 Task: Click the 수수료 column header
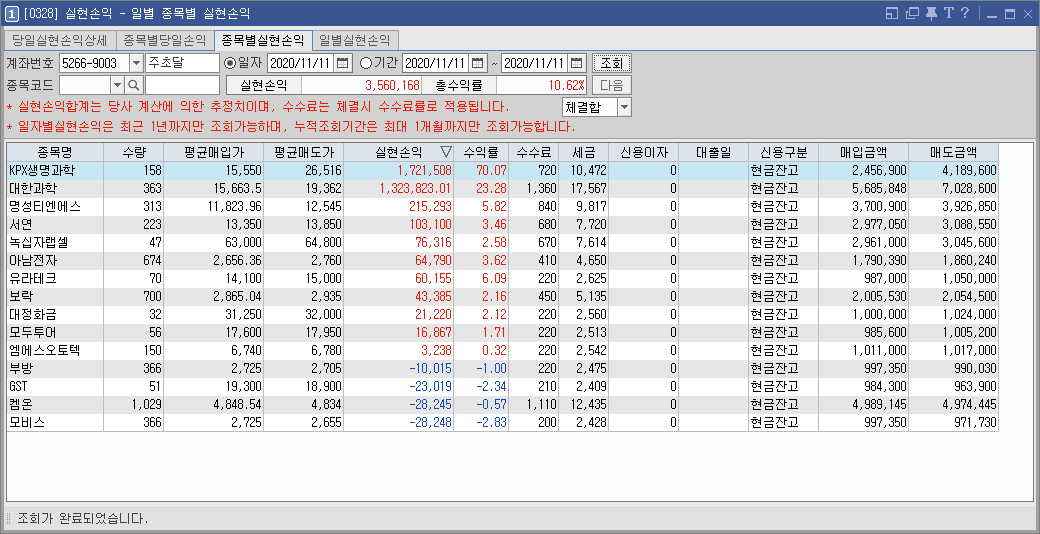(x=533, y=153)
